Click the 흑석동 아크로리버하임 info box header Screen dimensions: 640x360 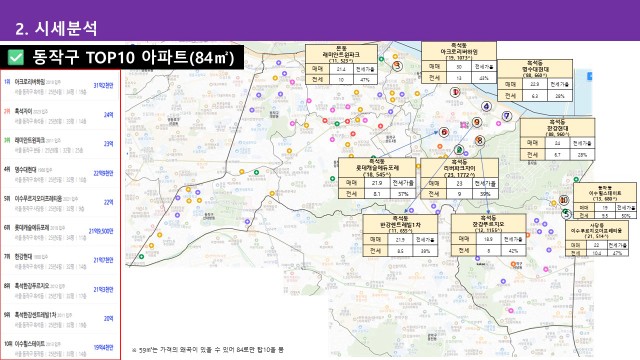459,51
